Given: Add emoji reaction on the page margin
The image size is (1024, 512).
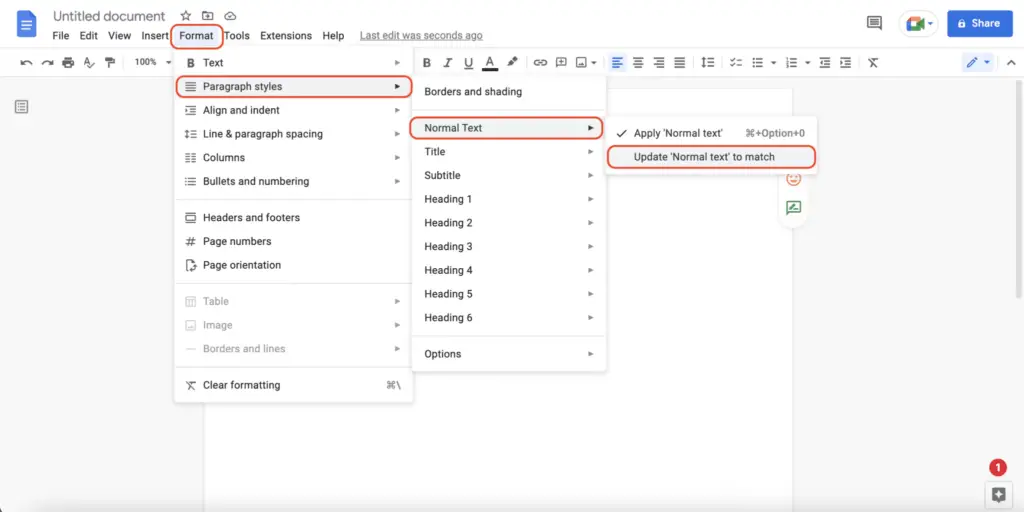Looking at the screenshot, I should coord(793,179).
